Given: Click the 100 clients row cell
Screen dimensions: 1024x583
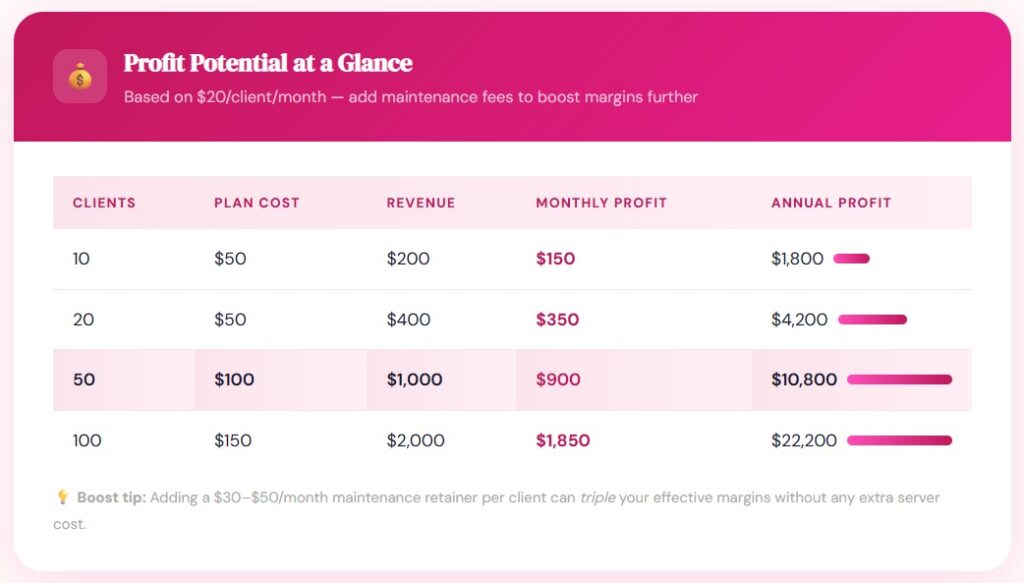Looking at the screenshot, I should (87, 440).
